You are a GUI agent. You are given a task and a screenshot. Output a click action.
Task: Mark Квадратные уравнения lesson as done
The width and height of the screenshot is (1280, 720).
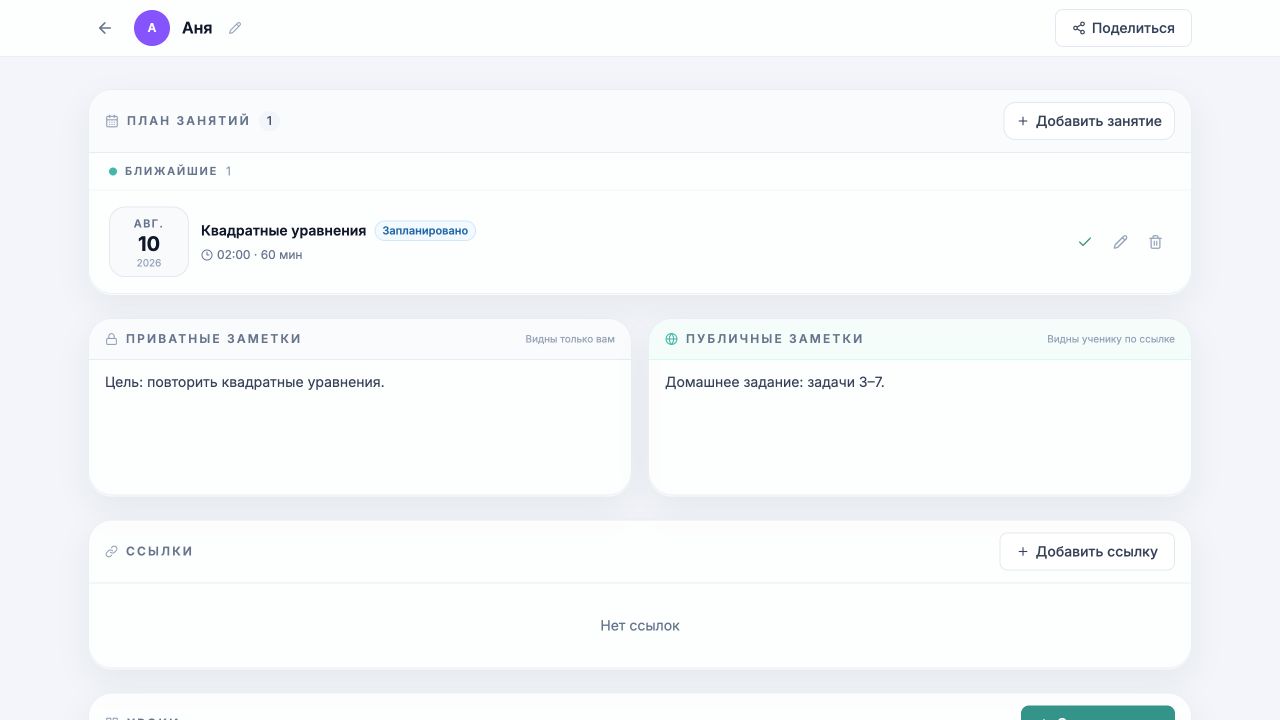click(x=1085, y=242)
